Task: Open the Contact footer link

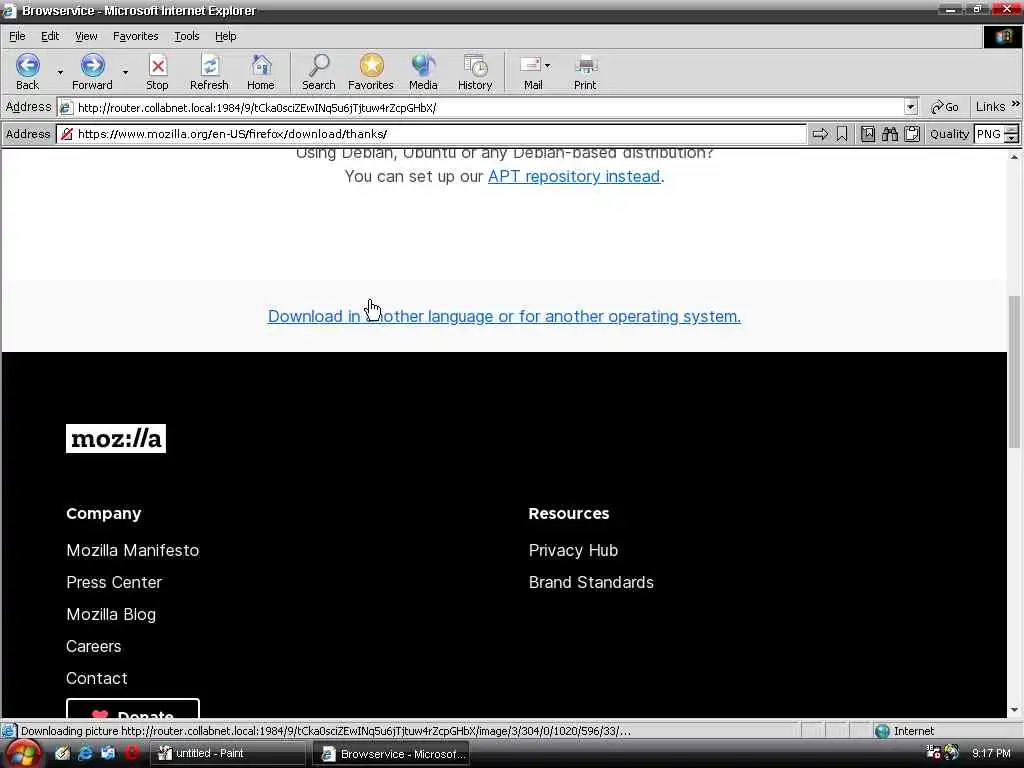Action: (97, 679)
